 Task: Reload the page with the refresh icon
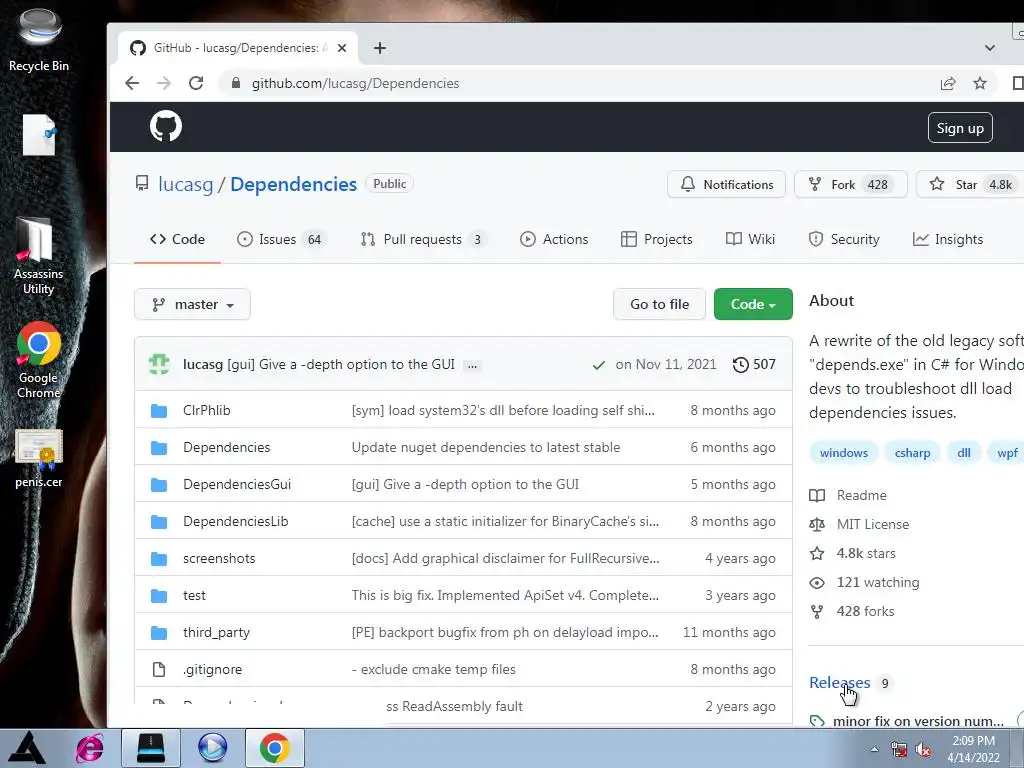click(196, 83)
